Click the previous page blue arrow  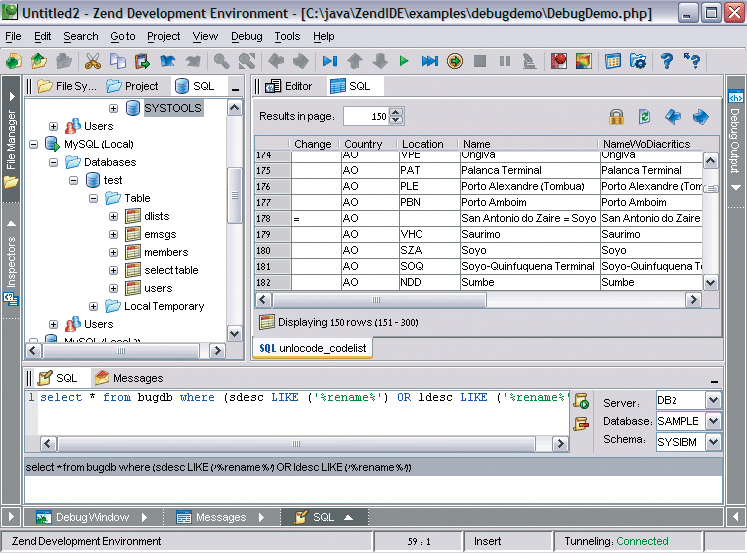(673, 117)
